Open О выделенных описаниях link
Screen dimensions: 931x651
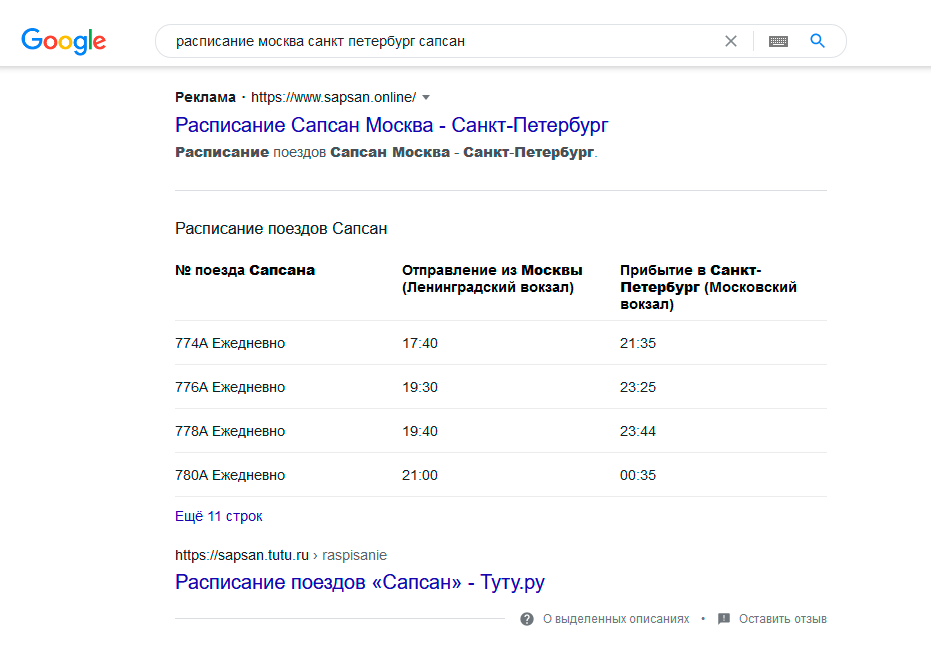(x=616, y=619)
